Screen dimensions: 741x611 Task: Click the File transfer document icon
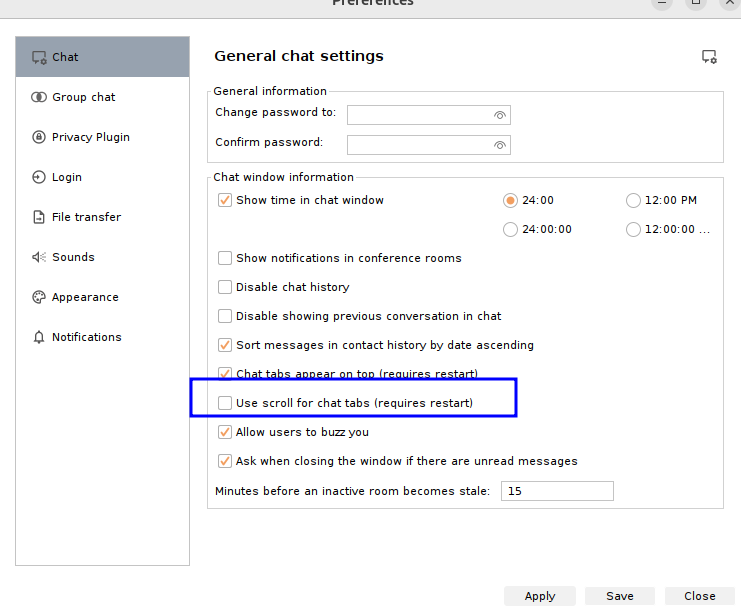39,217
